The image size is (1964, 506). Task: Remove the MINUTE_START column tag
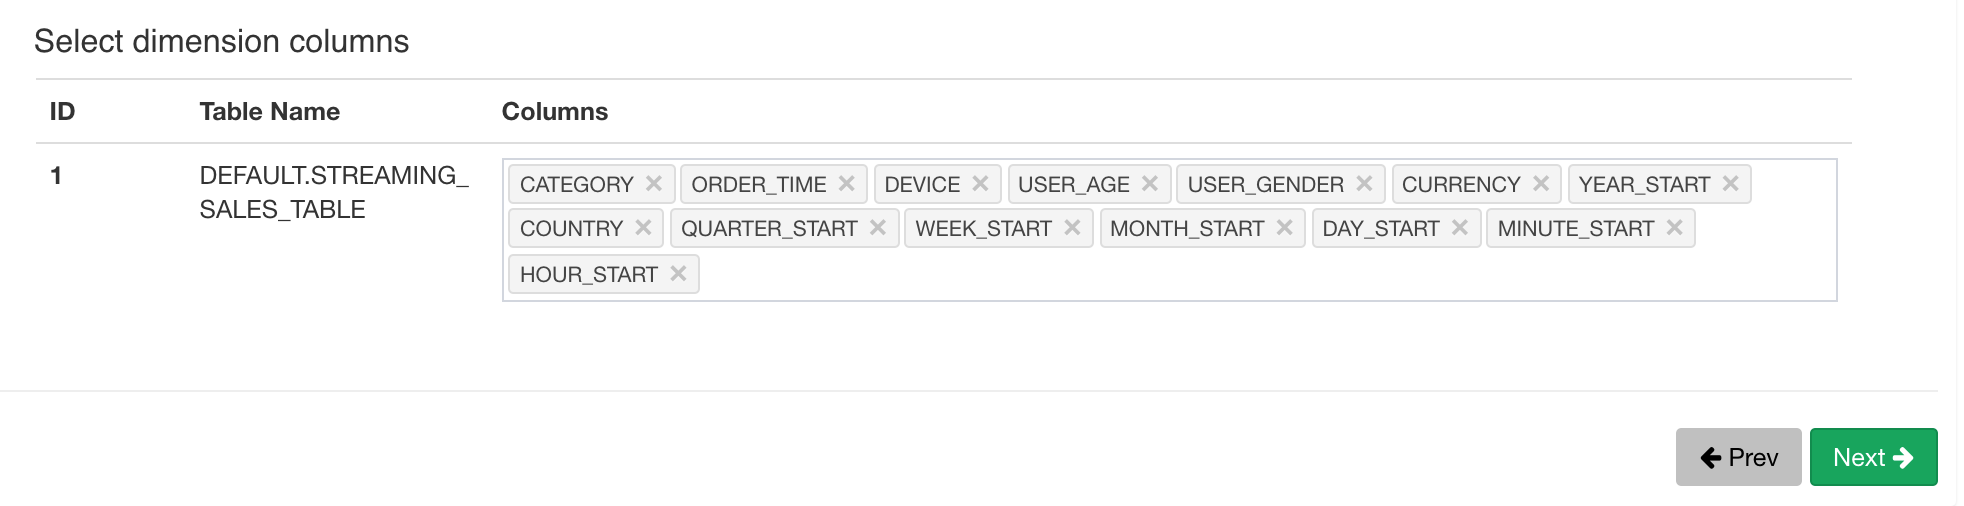click(x=1675, y=228)
